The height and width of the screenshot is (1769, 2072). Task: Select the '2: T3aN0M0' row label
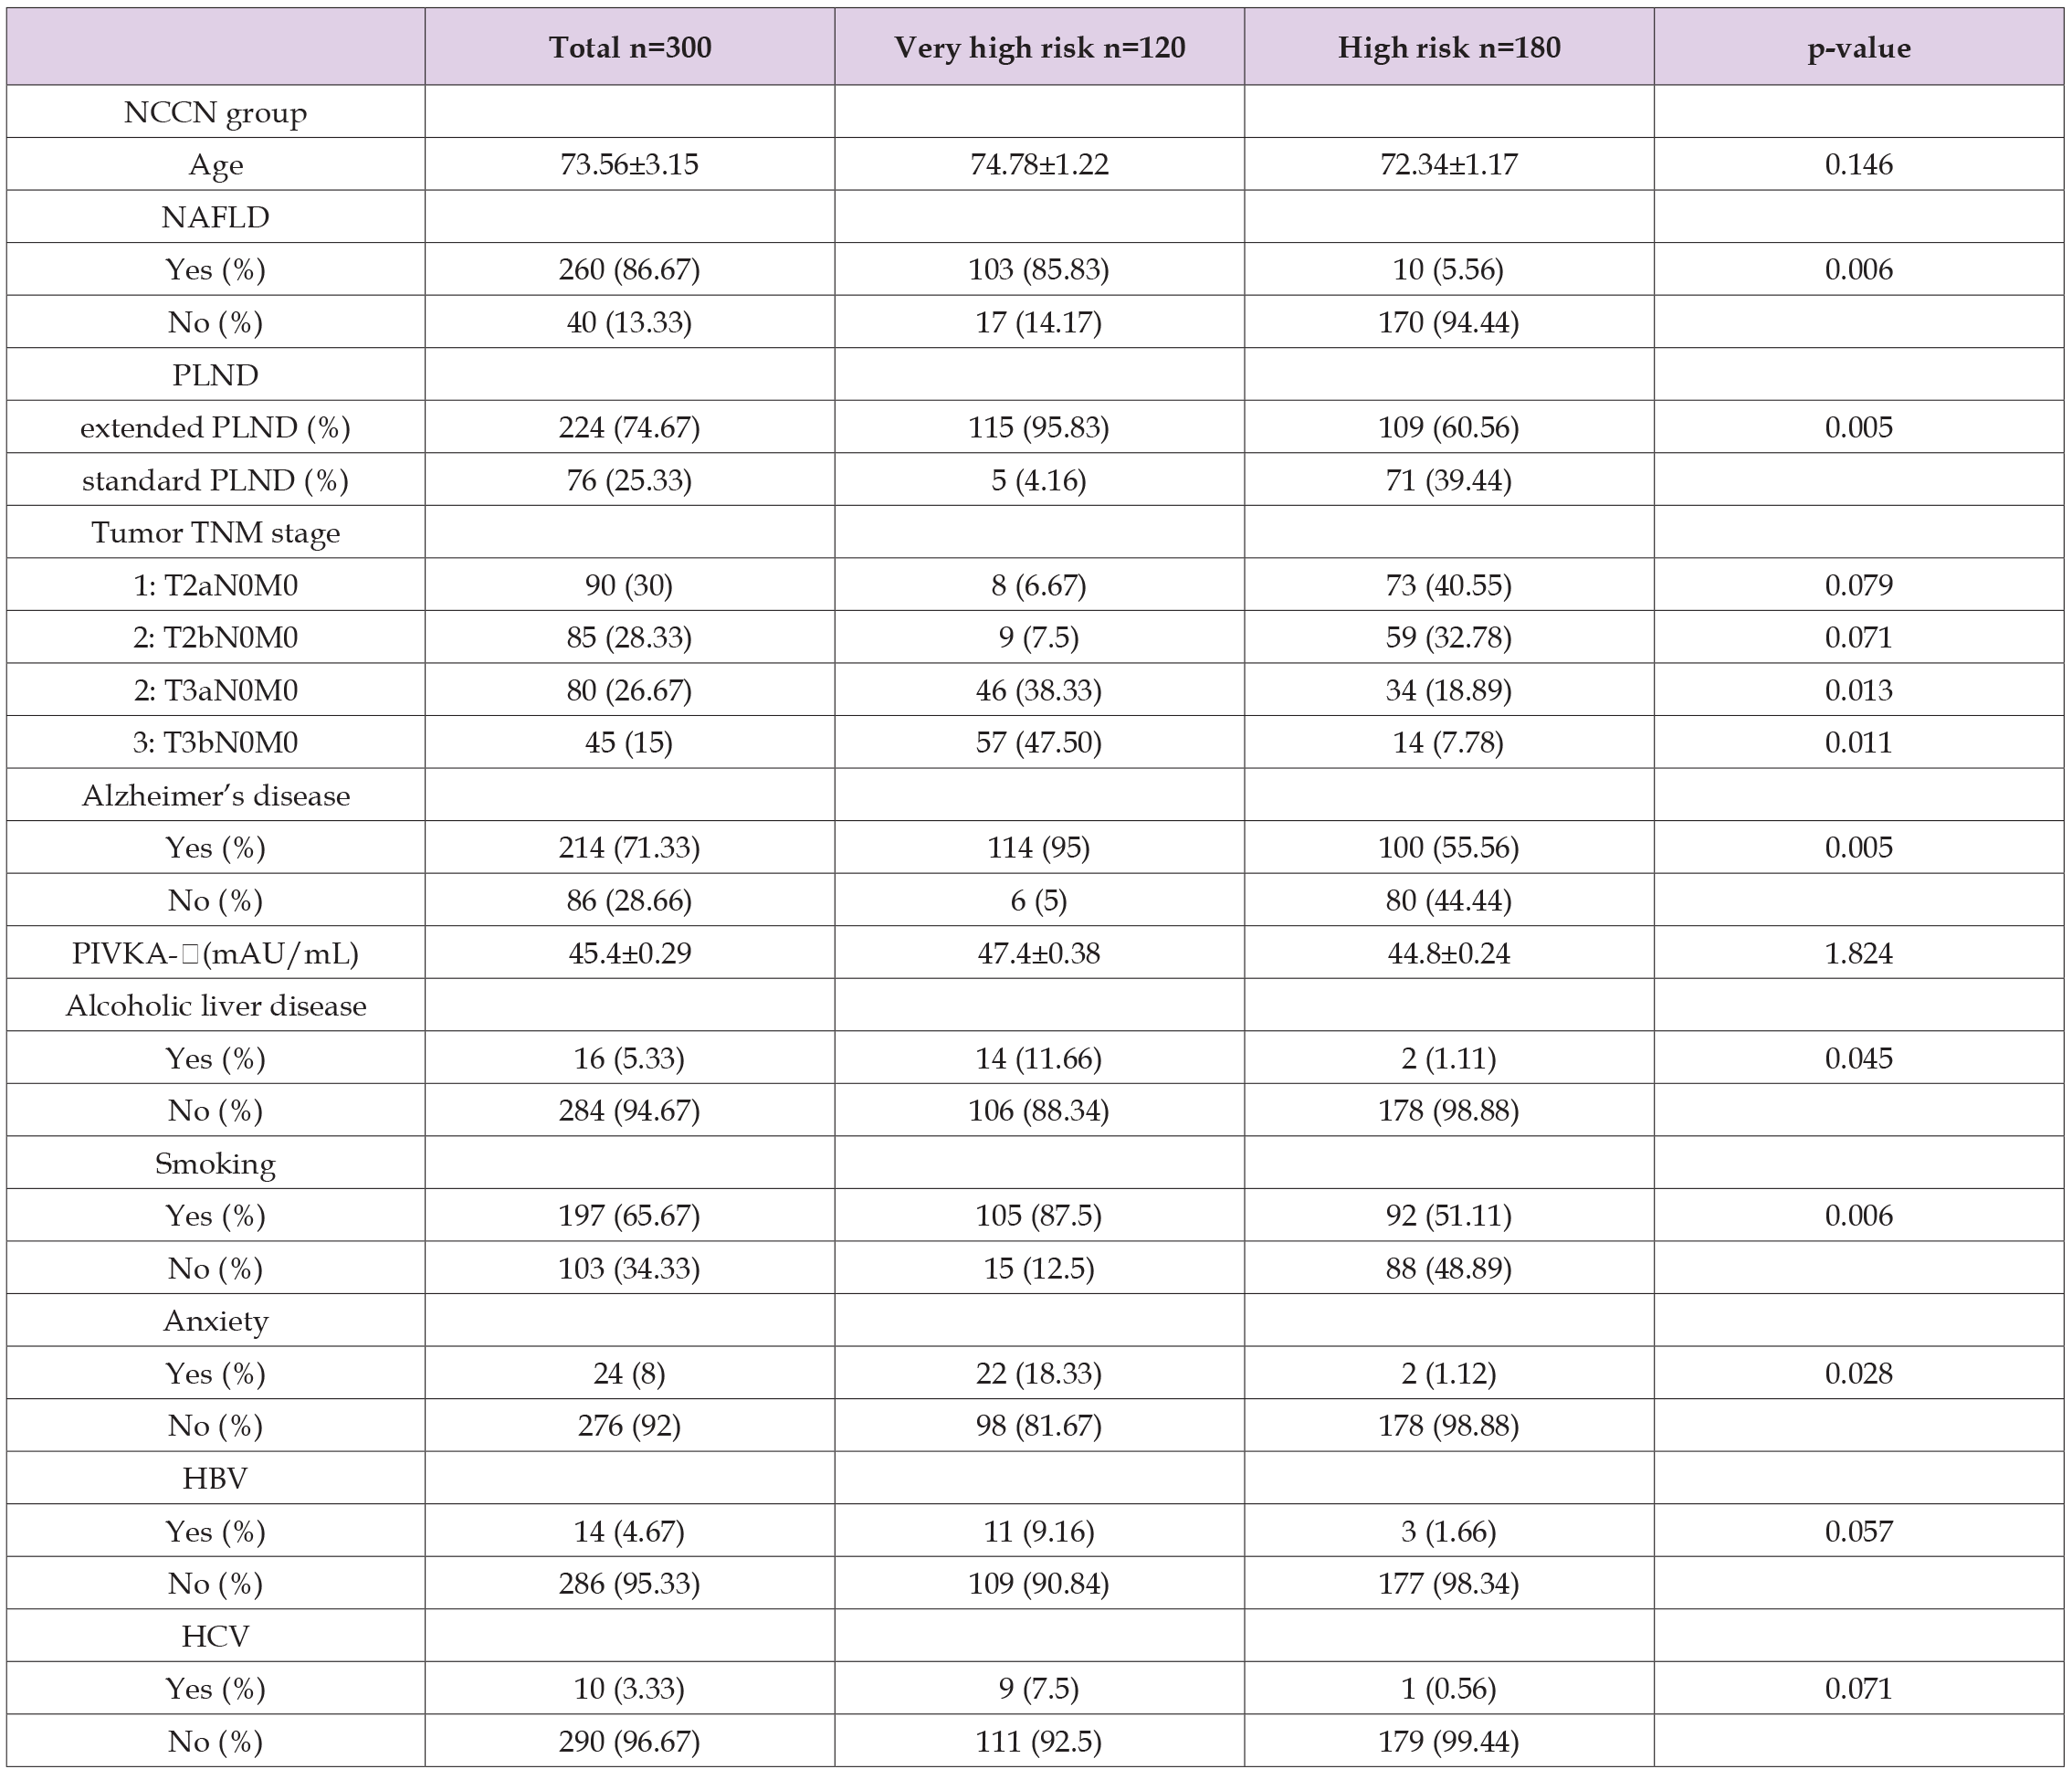(x=215, y=690)
